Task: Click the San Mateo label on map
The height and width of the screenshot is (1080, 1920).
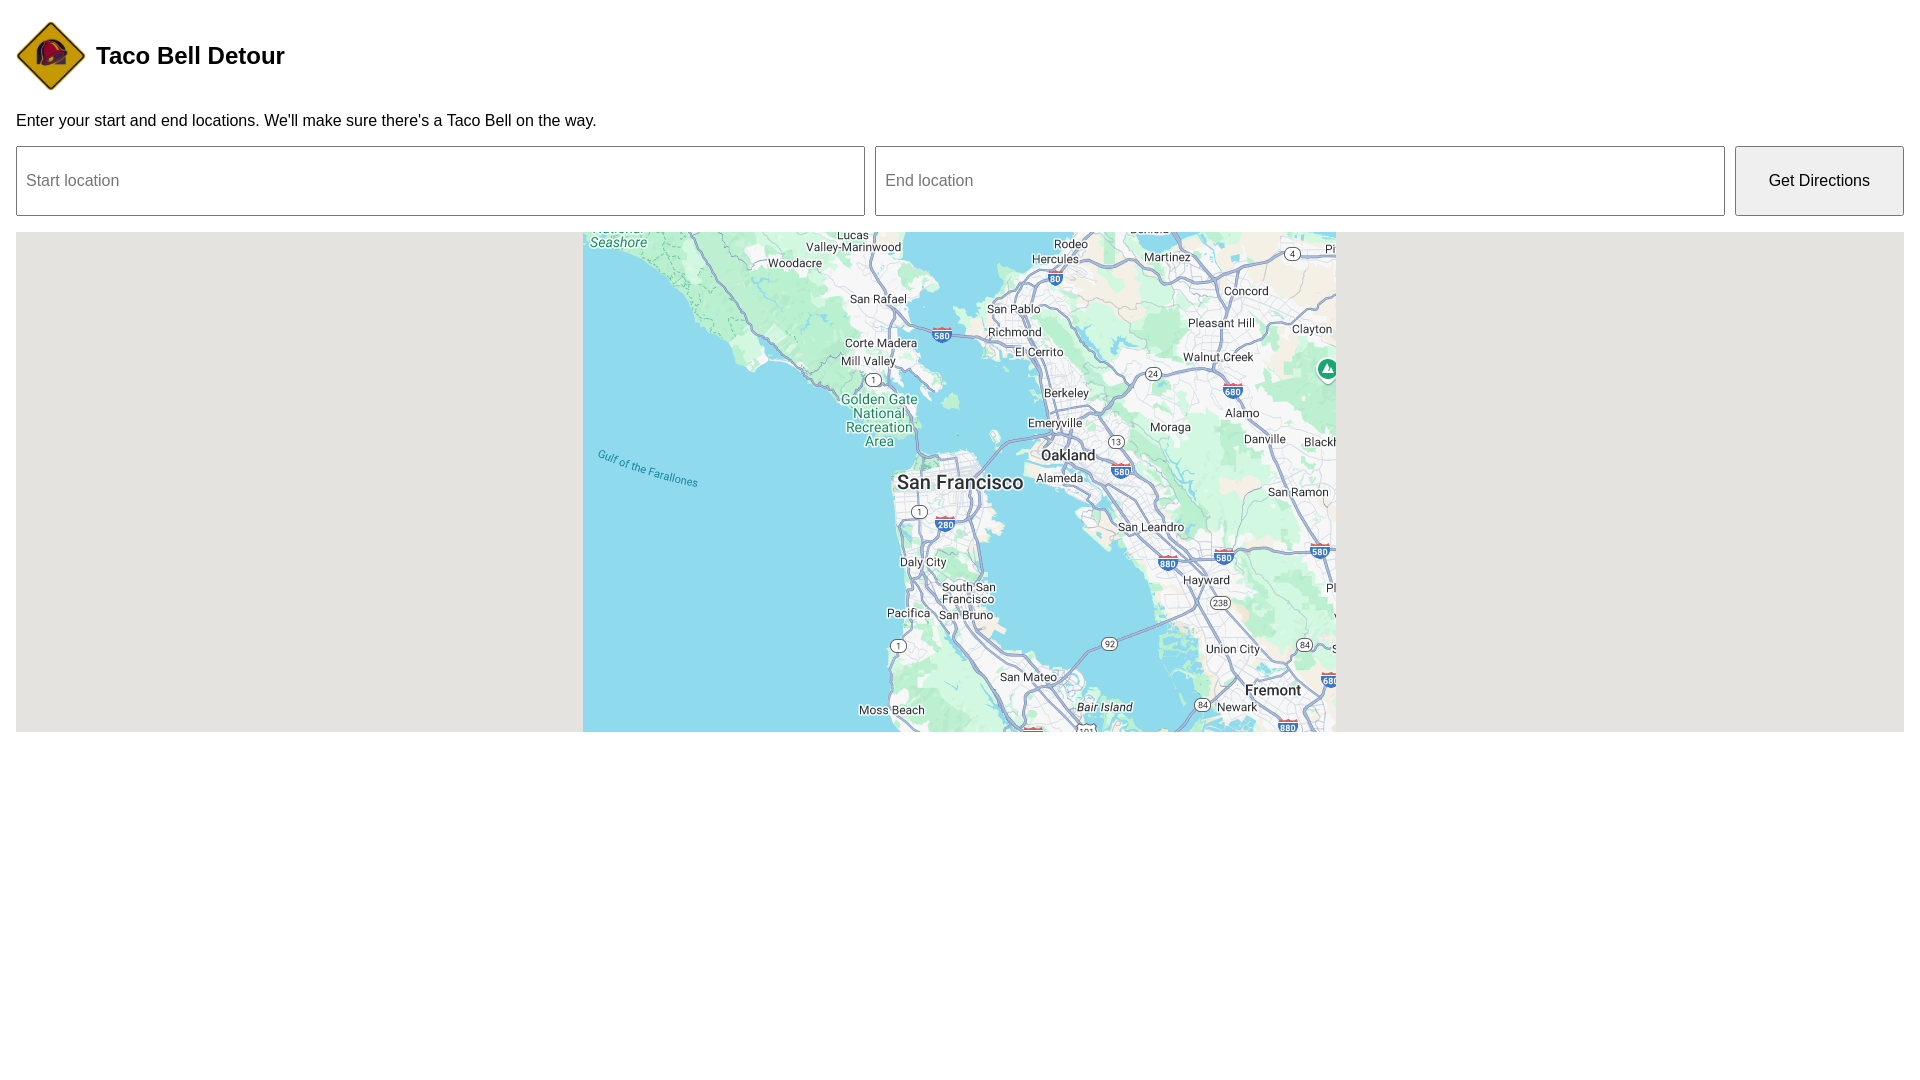Action: 1028,677
